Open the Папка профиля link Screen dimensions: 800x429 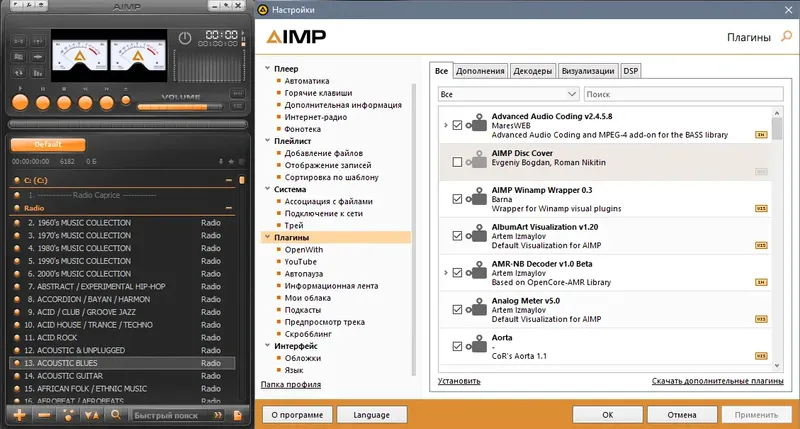tap(291, 385)
